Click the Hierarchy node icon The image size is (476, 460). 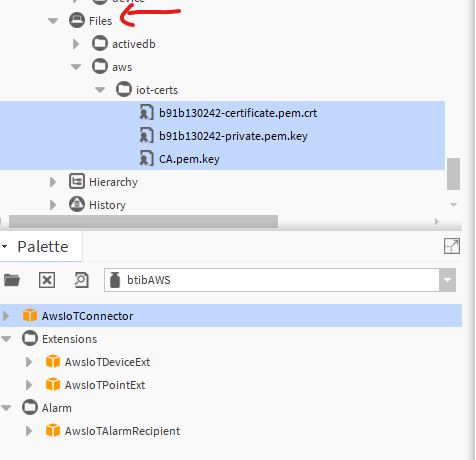click(77, 182)
